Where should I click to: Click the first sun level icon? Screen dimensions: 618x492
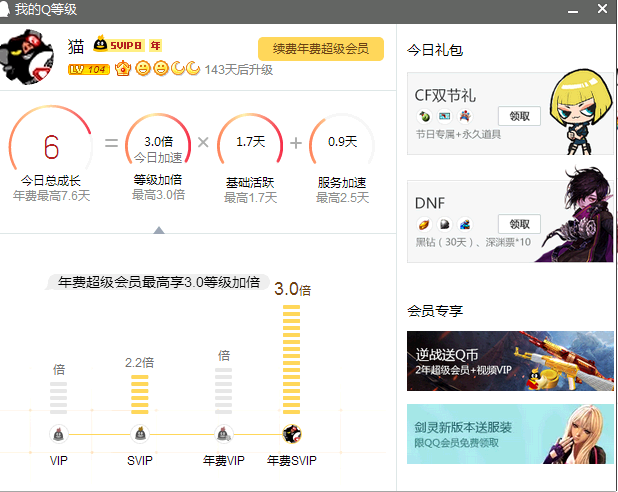click(x=143, y=69)
